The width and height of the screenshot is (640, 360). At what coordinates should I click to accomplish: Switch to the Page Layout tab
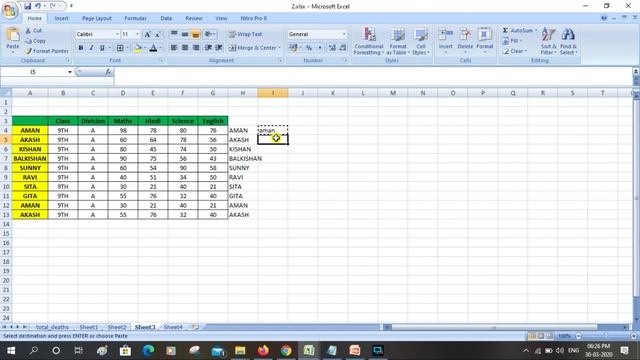pos(97,18)
